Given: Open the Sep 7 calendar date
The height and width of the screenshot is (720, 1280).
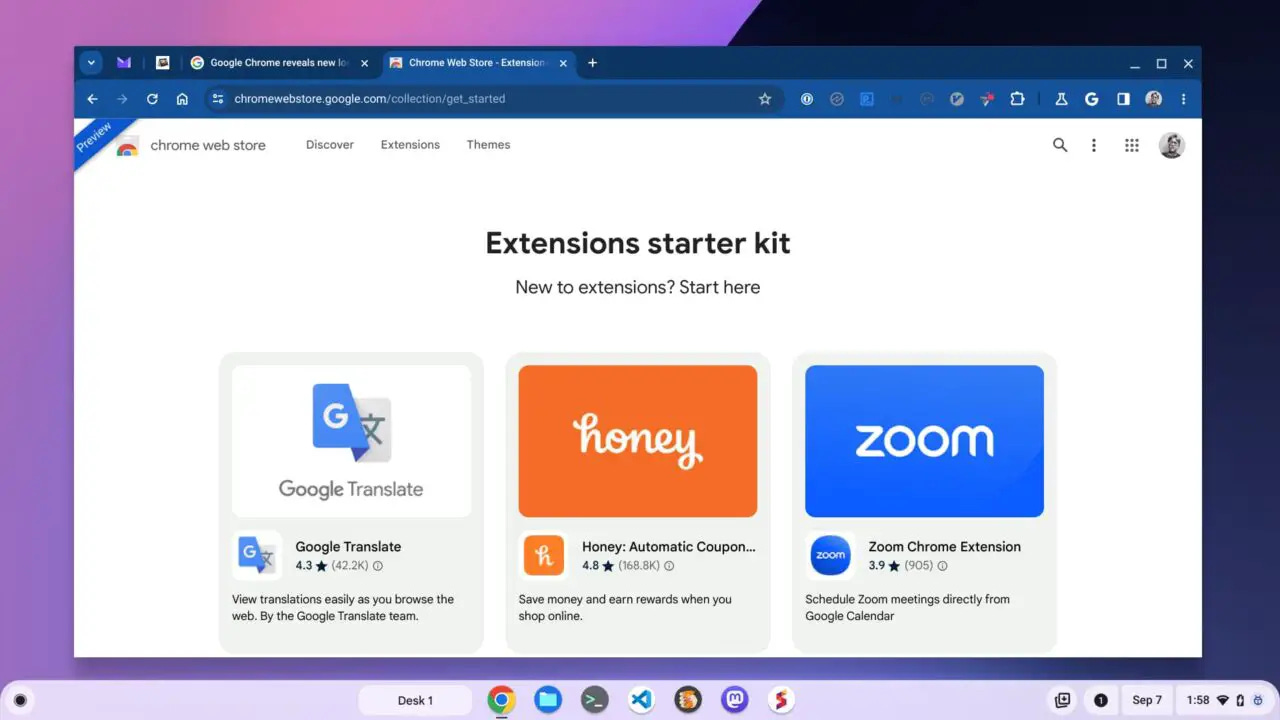Looking at the screenshot, I should tap(1147, 700).
